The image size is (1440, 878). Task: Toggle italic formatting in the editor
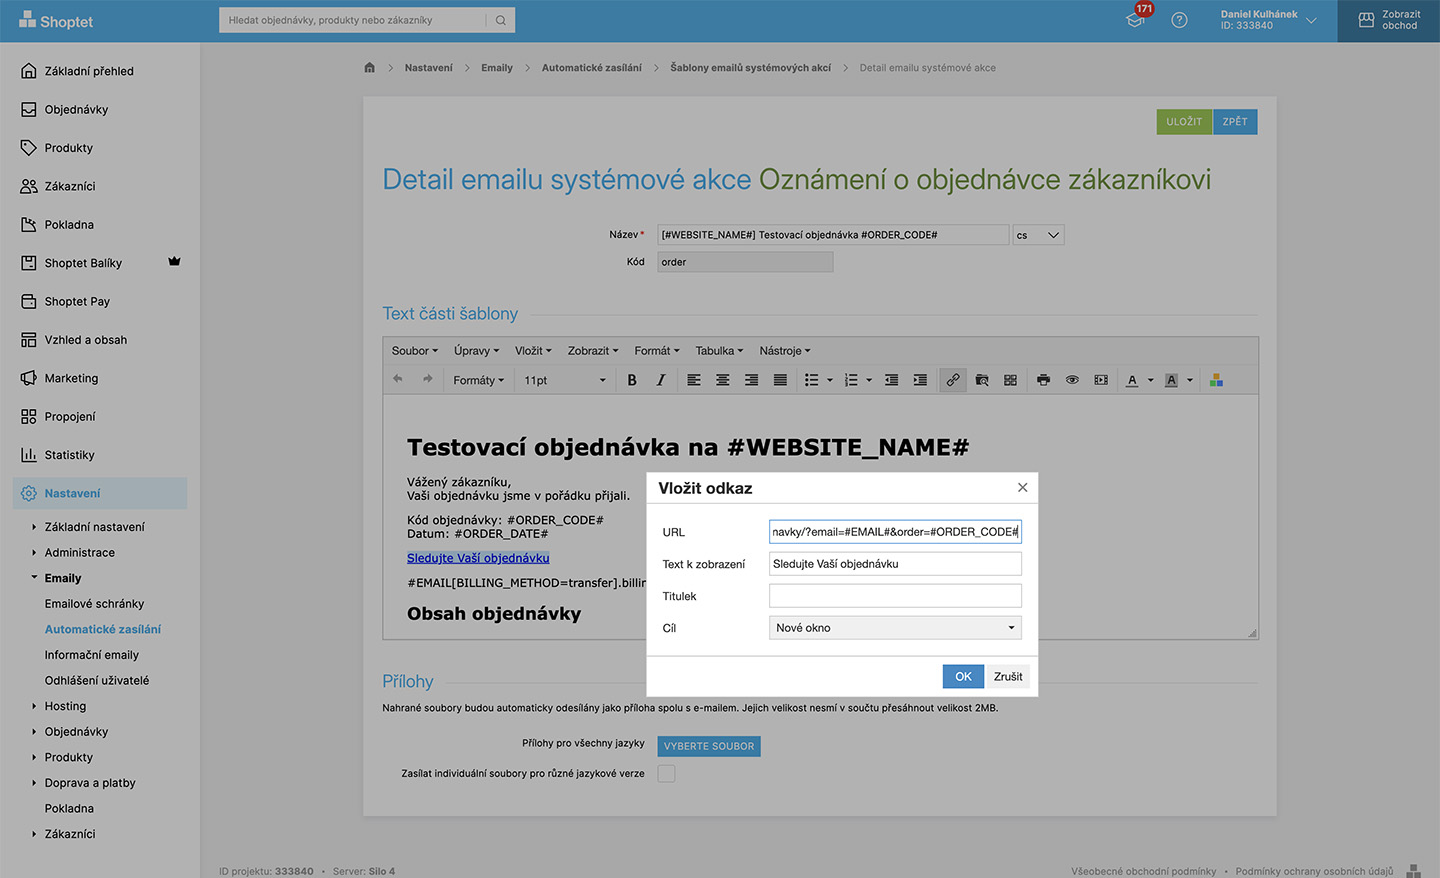click(661, 380)
